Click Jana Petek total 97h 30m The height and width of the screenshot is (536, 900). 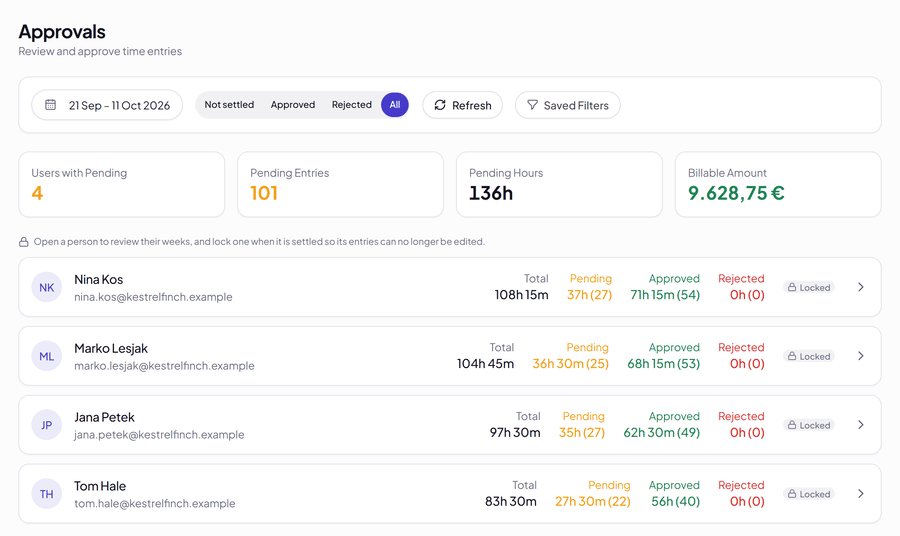[515, 433]
